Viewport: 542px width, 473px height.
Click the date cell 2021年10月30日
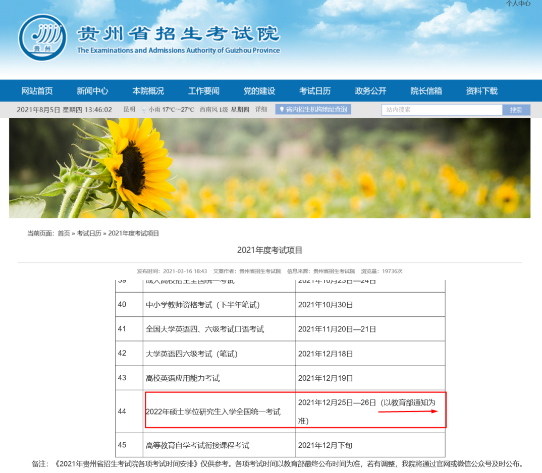370,305
